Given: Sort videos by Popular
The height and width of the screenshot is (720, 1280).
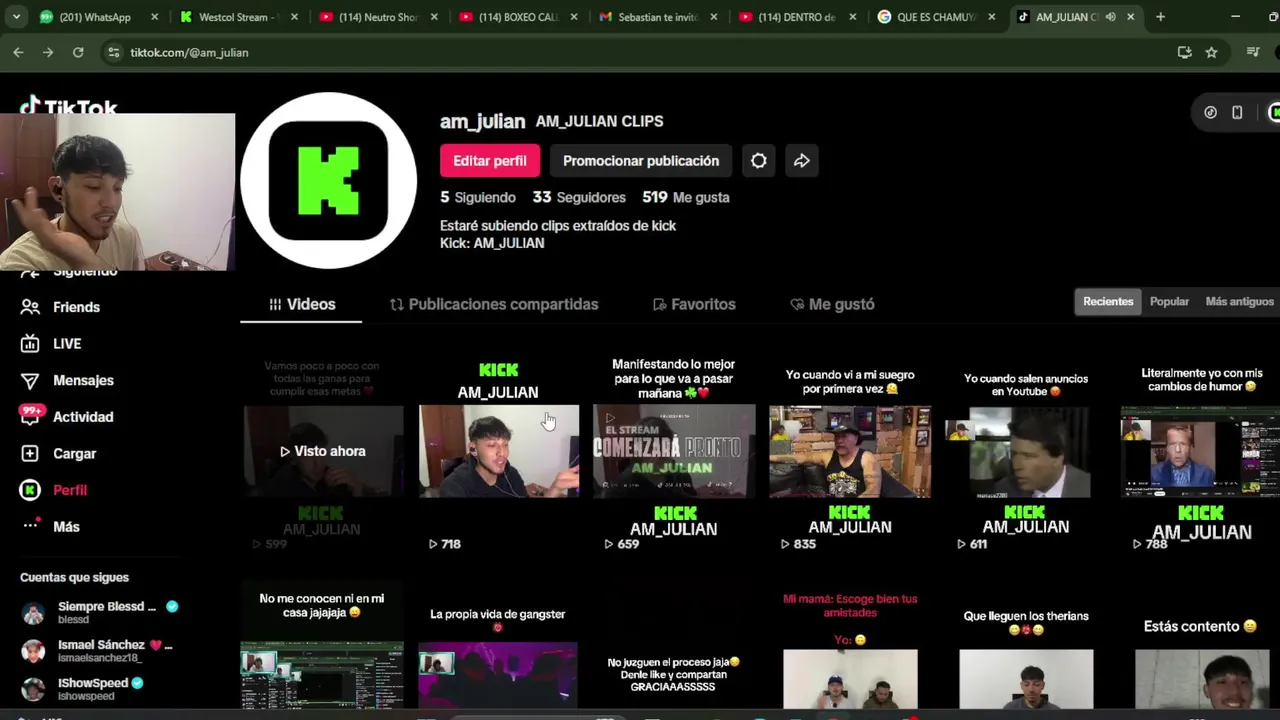Looking at the screenshot, I should point(1169,301).
